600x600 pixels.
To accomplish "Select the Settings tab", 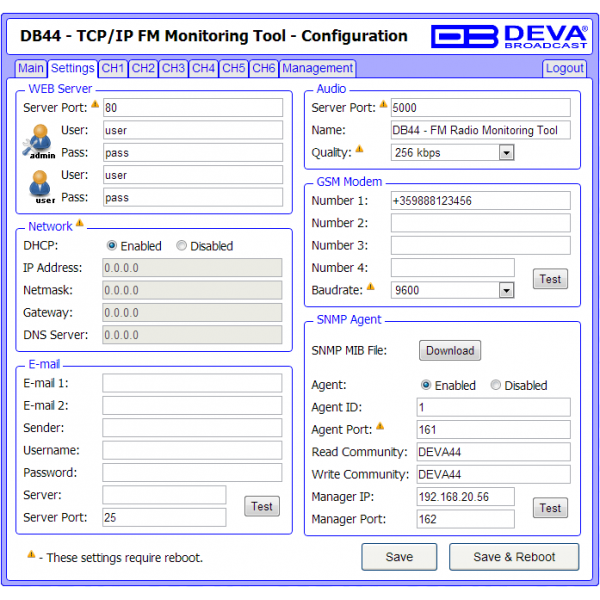I will [73, 68].
